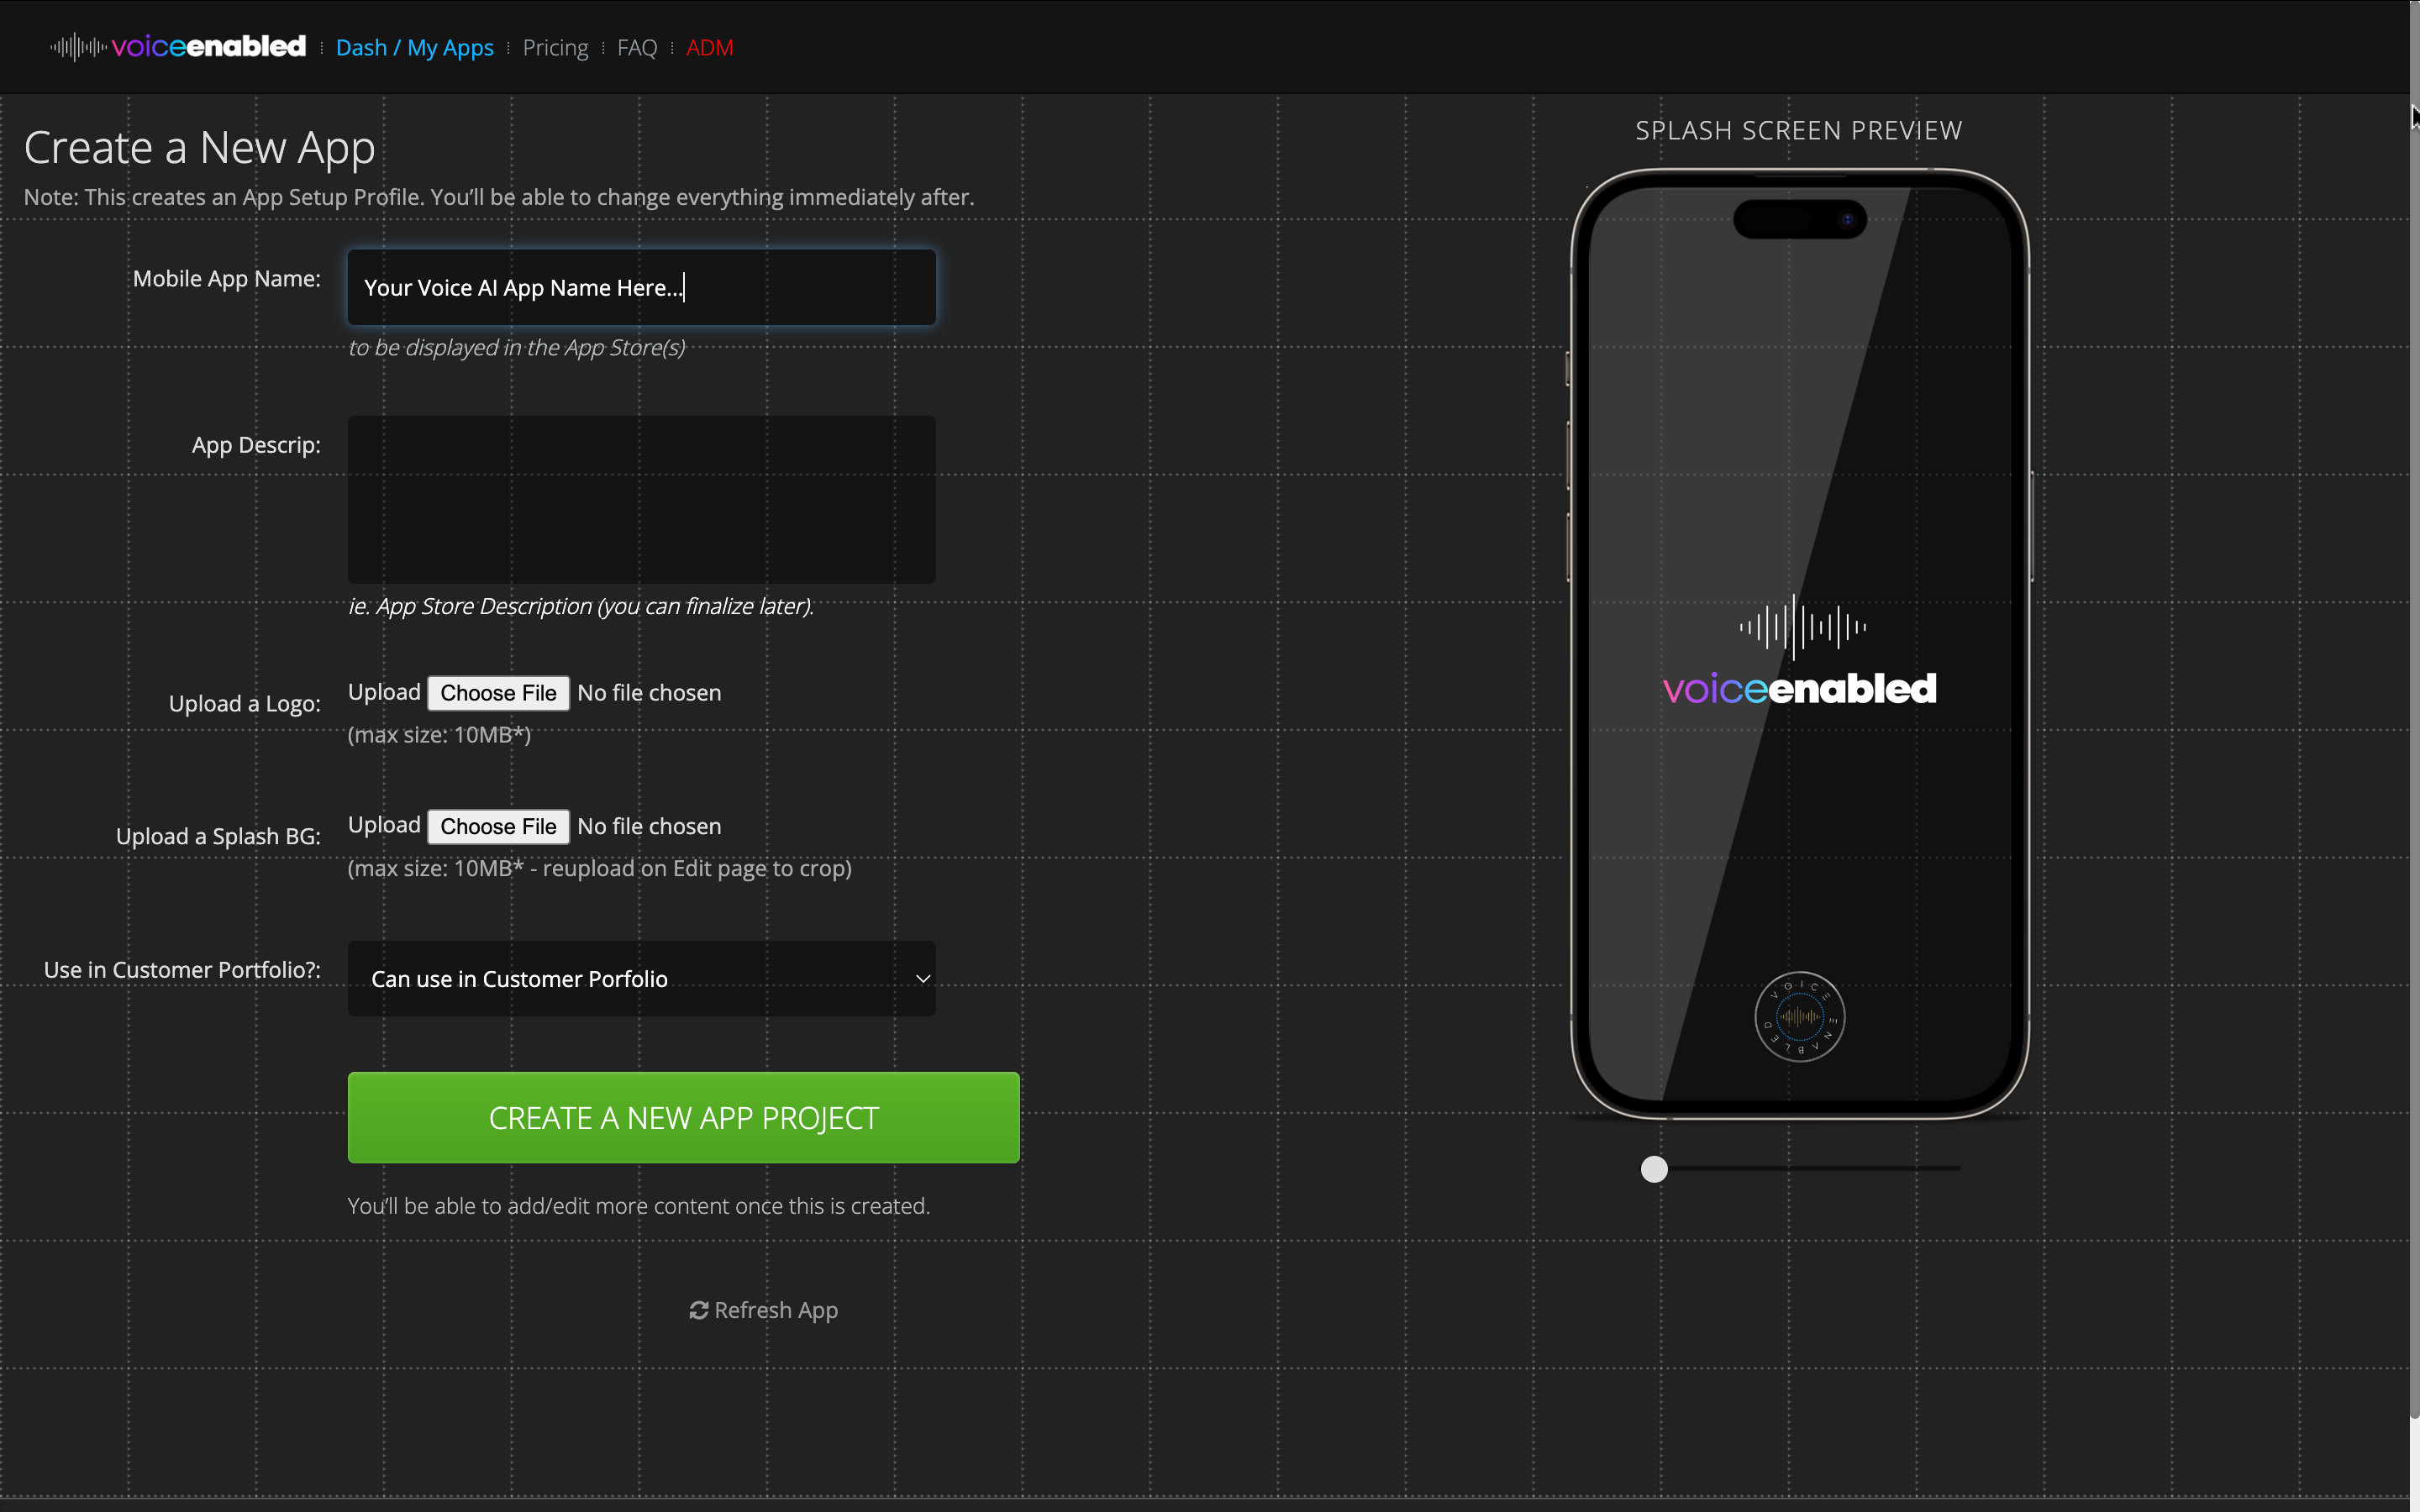Image resolution: width=2420 pixels, height=1512 pixels.
Task: Click the App Descrip text area
Action: pyautogui.click(x=641, y=499)
